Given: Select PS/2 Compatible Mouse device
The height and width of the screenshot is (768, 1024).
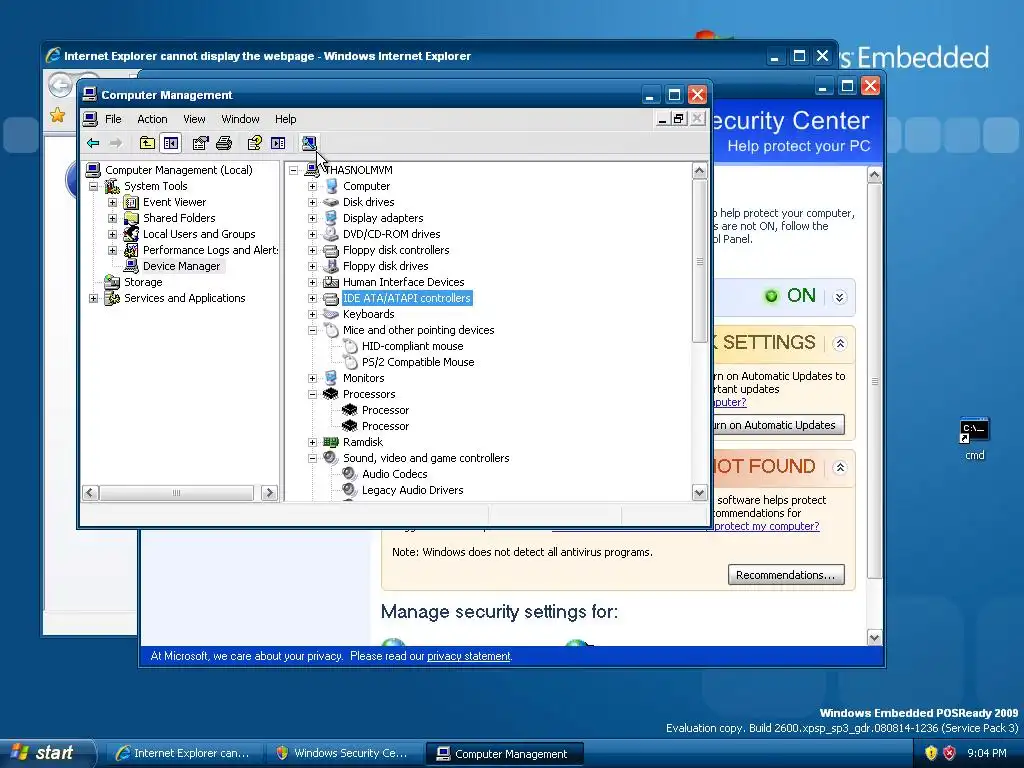Looking at the screenshot, I should (418, 362).
